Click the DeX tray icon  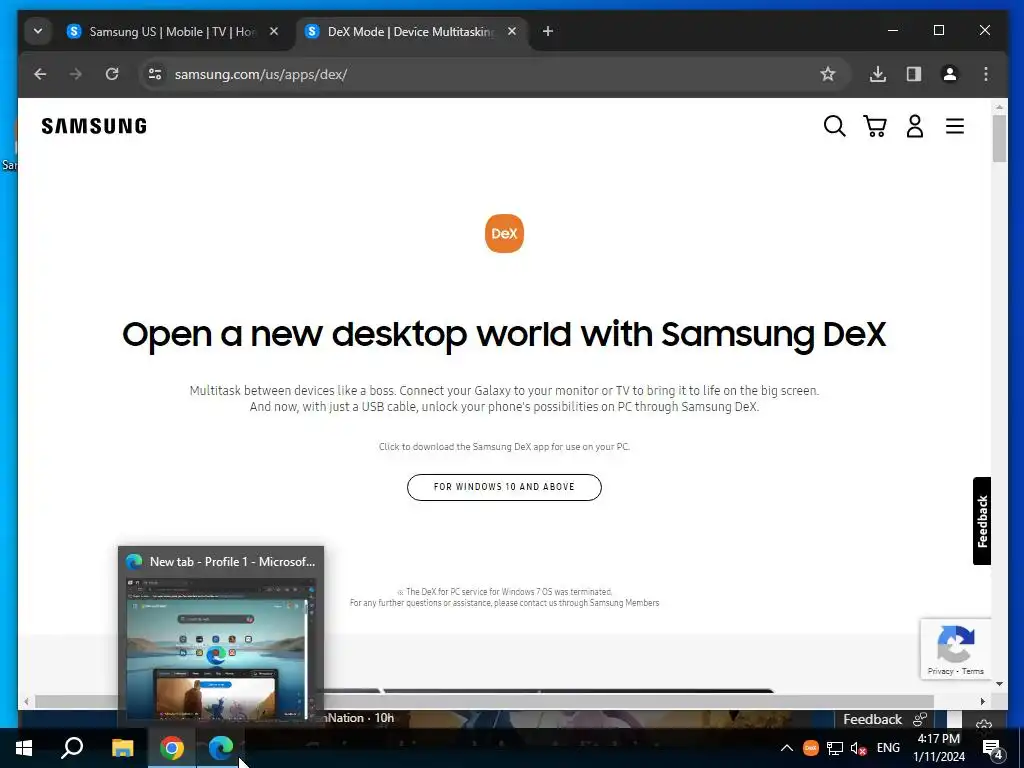[x=810, y=748]
